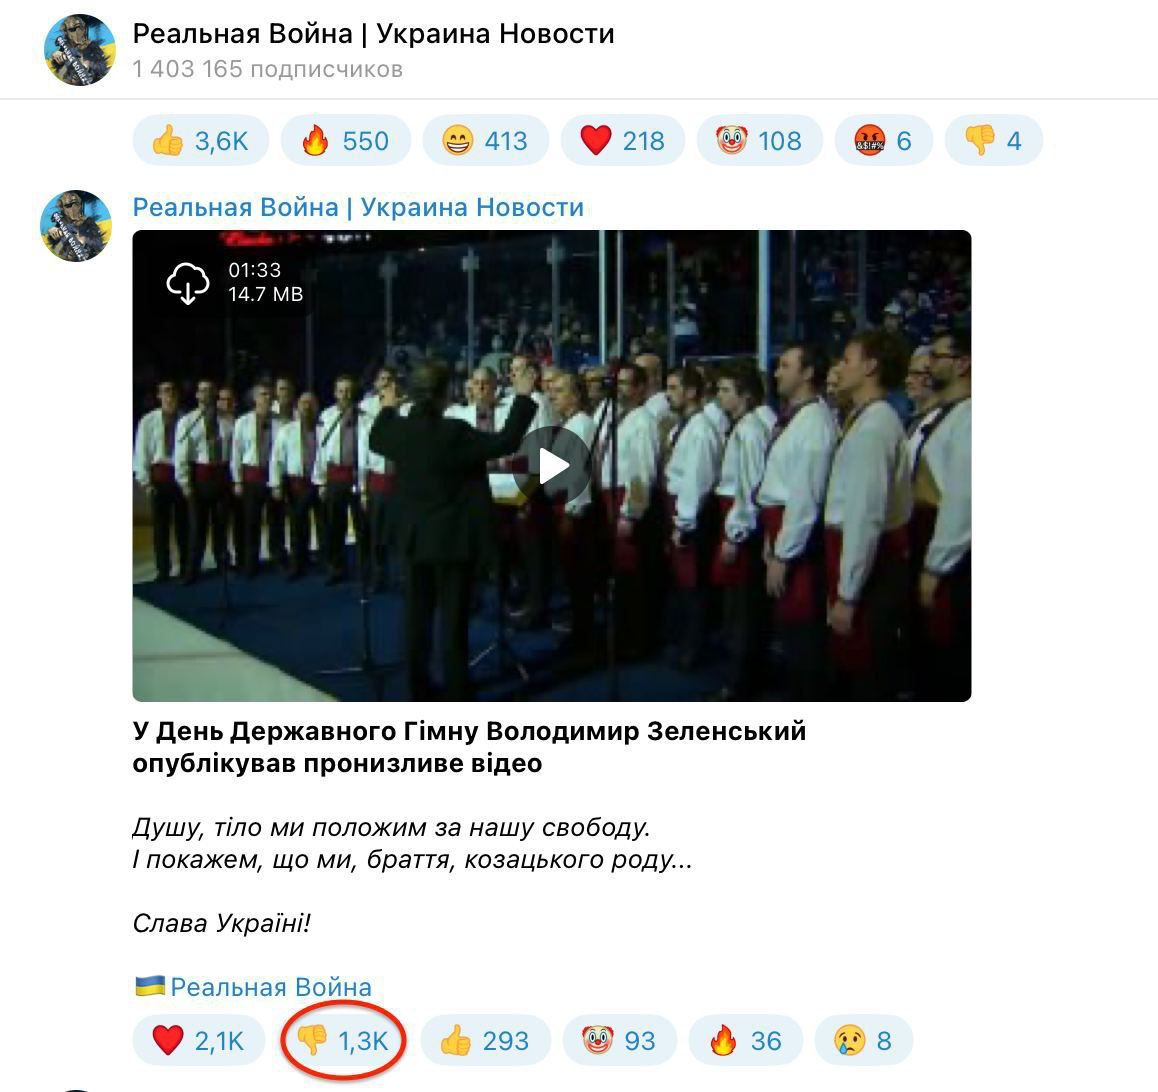Click the clown 108 reaction
This screenshot has width=1158, height=1092.
[x=759, y=140]
